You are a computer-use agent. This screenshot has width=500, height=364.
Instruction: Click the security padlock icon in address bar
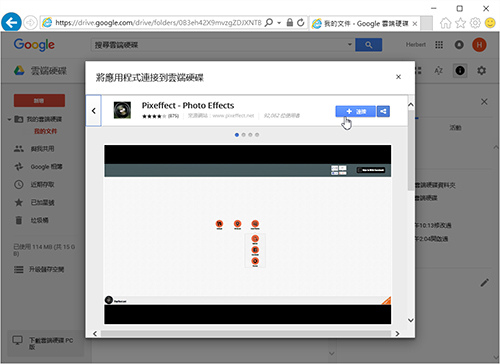[290, 23]
